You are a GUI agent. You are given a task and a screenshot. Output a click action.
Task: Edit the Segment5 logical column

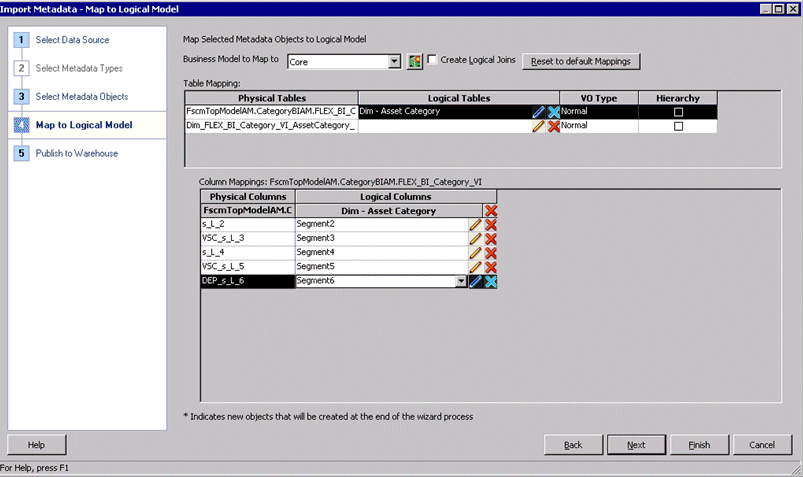pyautogui.click(x=475, y=267)
